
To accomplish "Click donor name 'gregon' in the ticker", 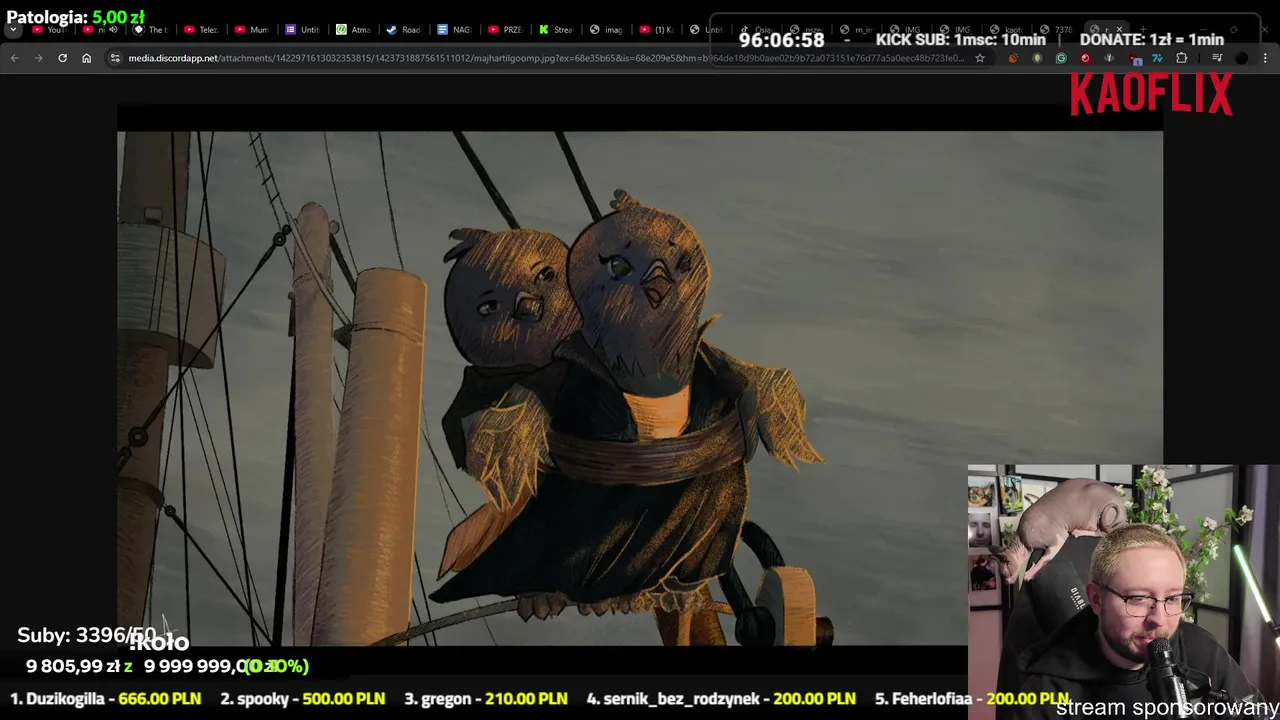I will (x=446, y=699).
